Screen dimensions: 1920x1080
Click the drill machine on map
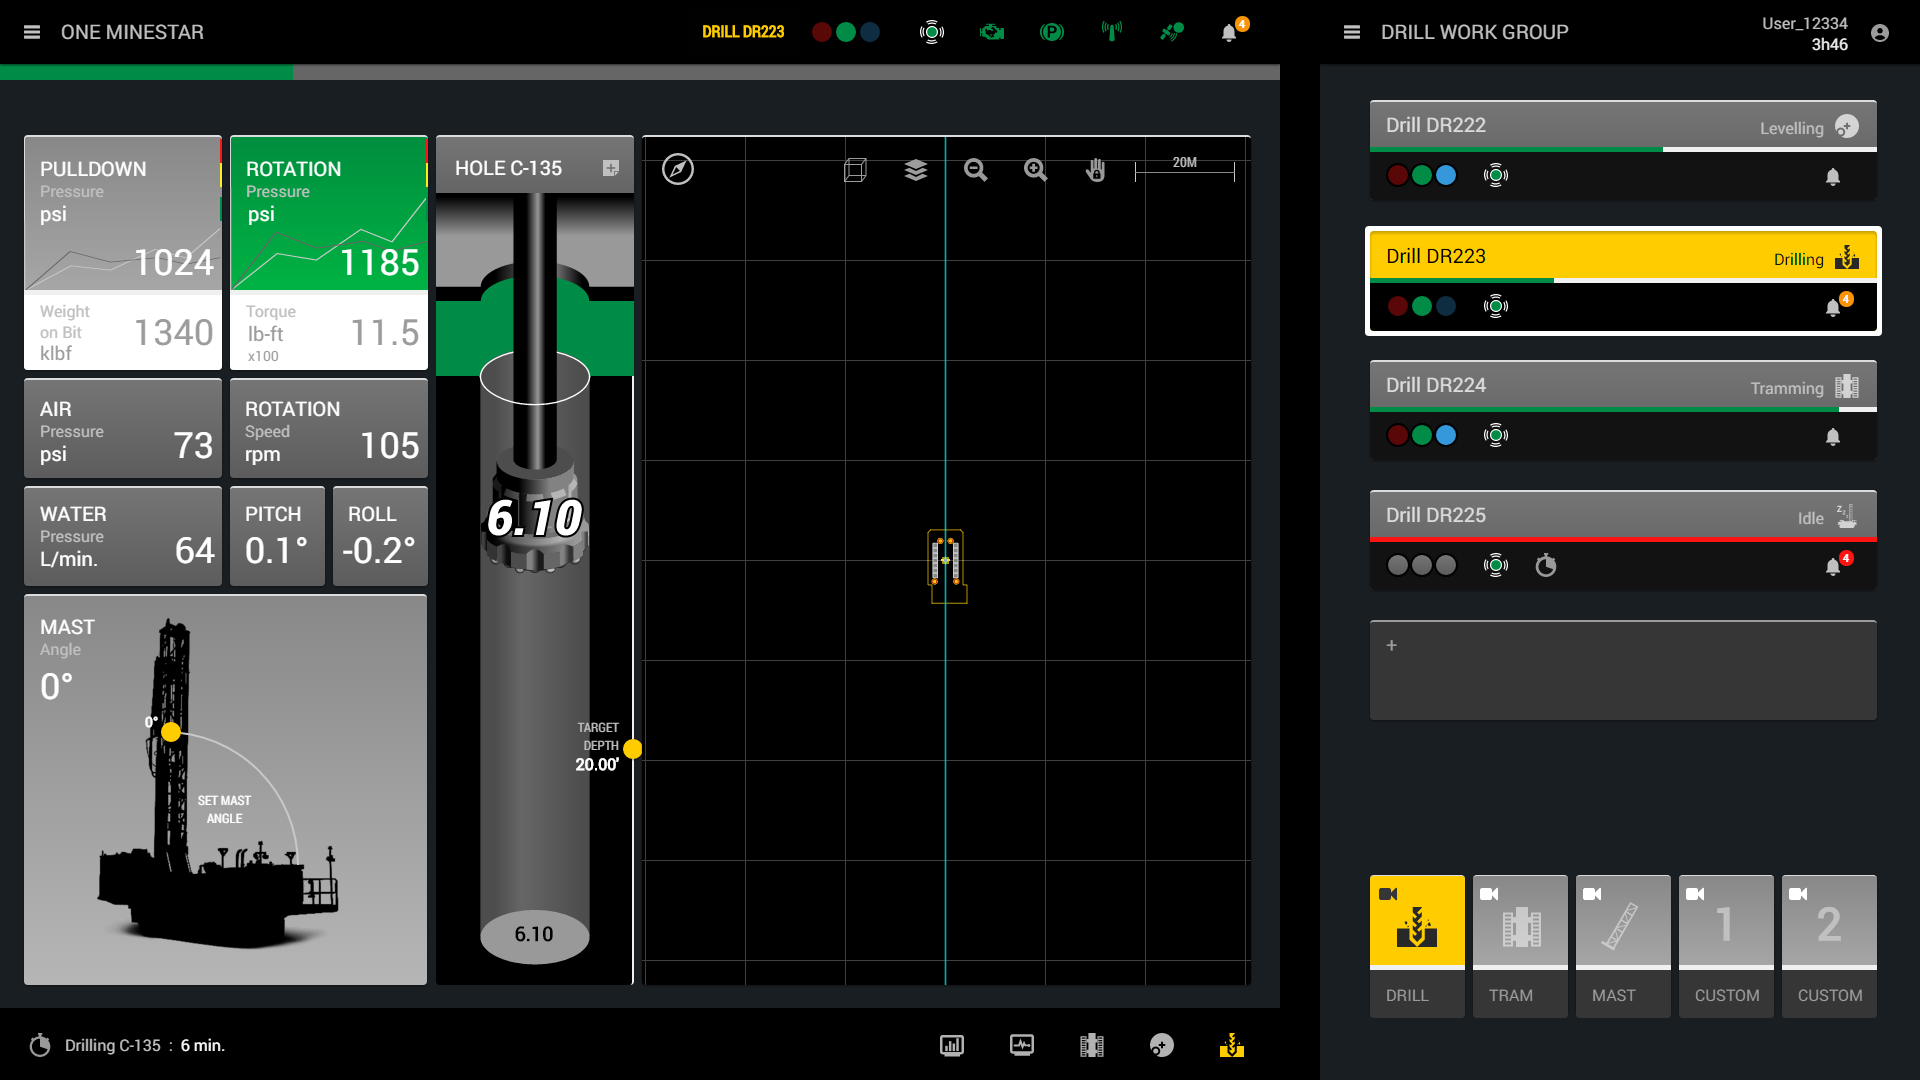[x=946, y=564]
